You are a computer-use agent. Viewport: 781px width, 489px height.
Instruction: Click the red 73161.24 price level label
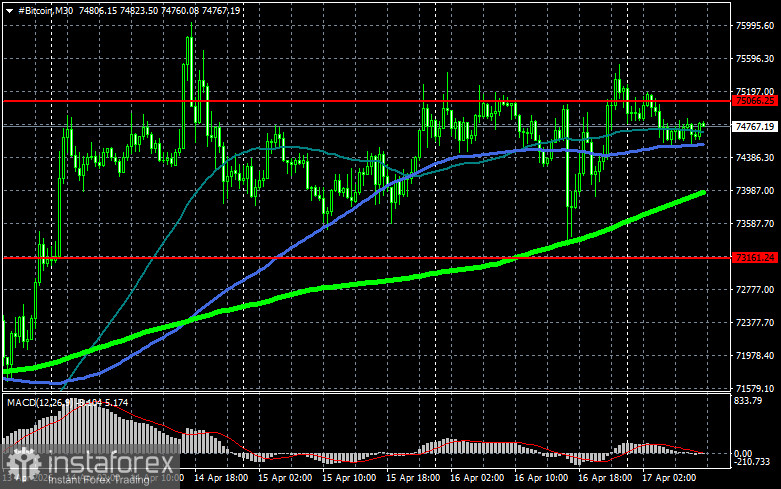755,257
